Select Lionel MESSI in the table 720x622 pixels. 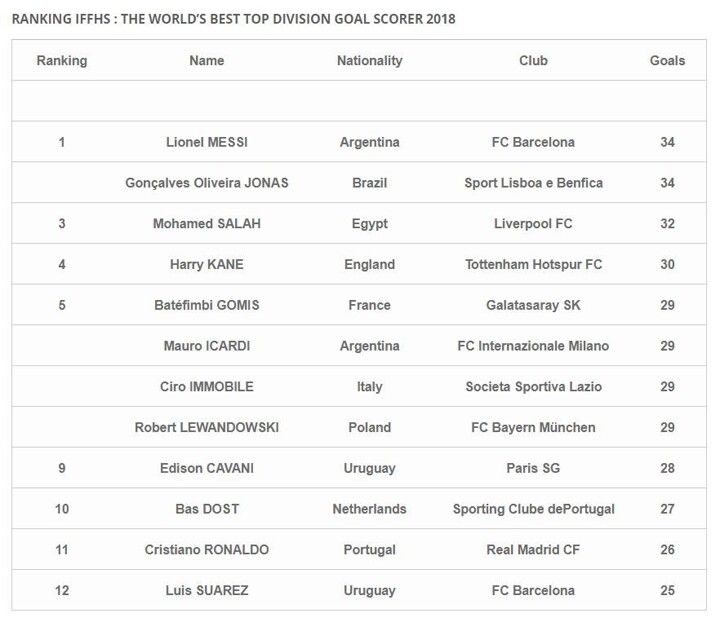point(206,143)
